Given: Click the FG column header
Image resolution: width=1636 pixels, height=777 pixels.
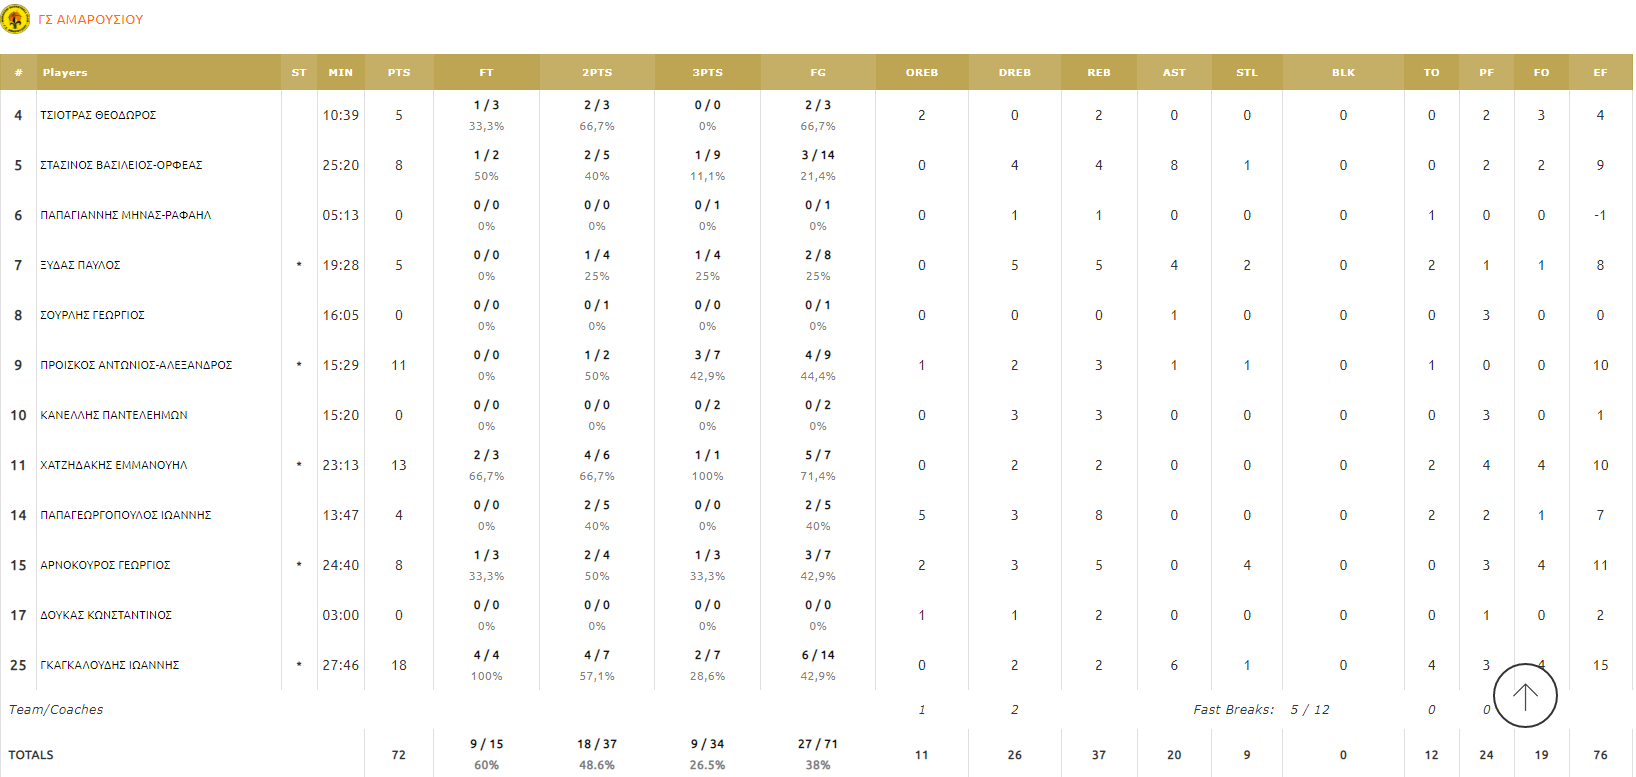Looking at the screenshot, I should coord(818,72).
